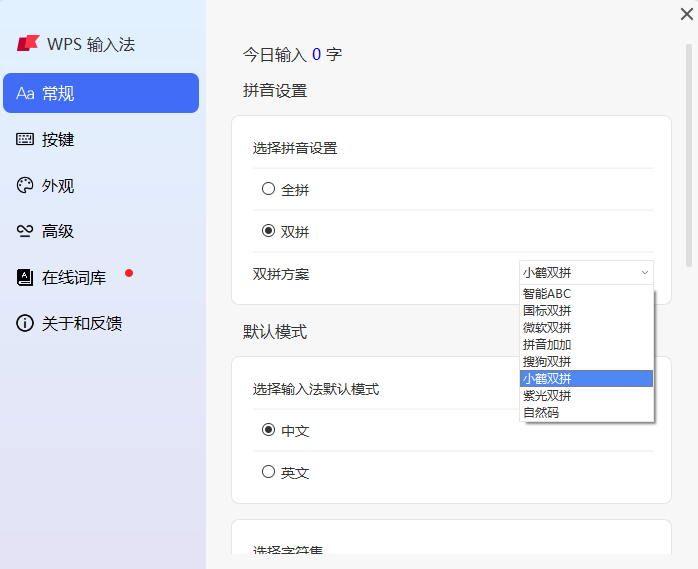The width and height of the screenshot is (698, 569).
Task: Open the 外观 settings tab
Action: click(101, 185)
